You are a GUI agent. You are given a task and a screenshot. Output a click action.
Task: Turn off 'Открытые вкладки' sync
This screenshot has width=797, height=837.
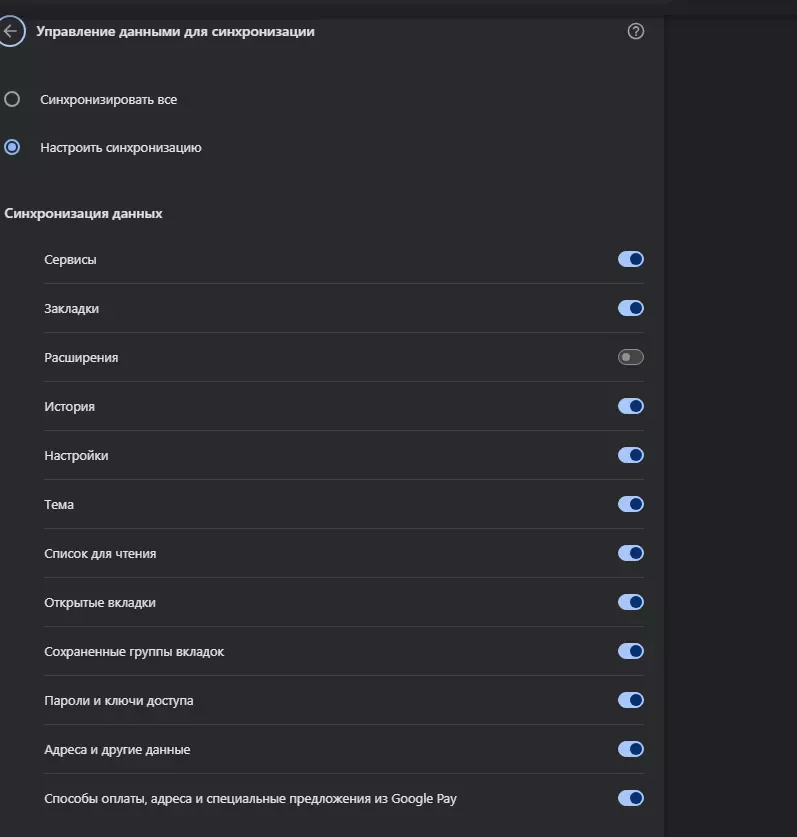coord(630,603)
